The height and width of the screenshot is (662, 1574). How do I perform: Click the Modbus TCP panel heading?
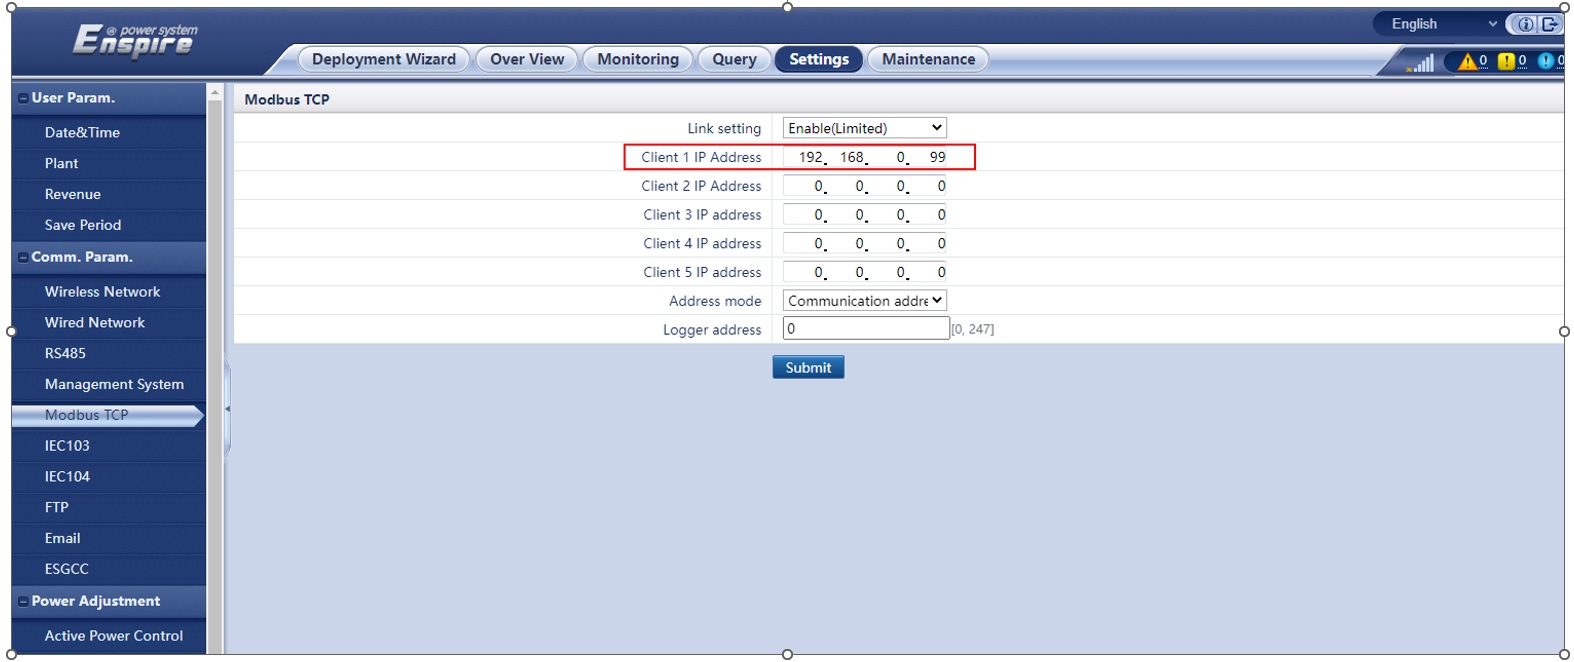287,99
